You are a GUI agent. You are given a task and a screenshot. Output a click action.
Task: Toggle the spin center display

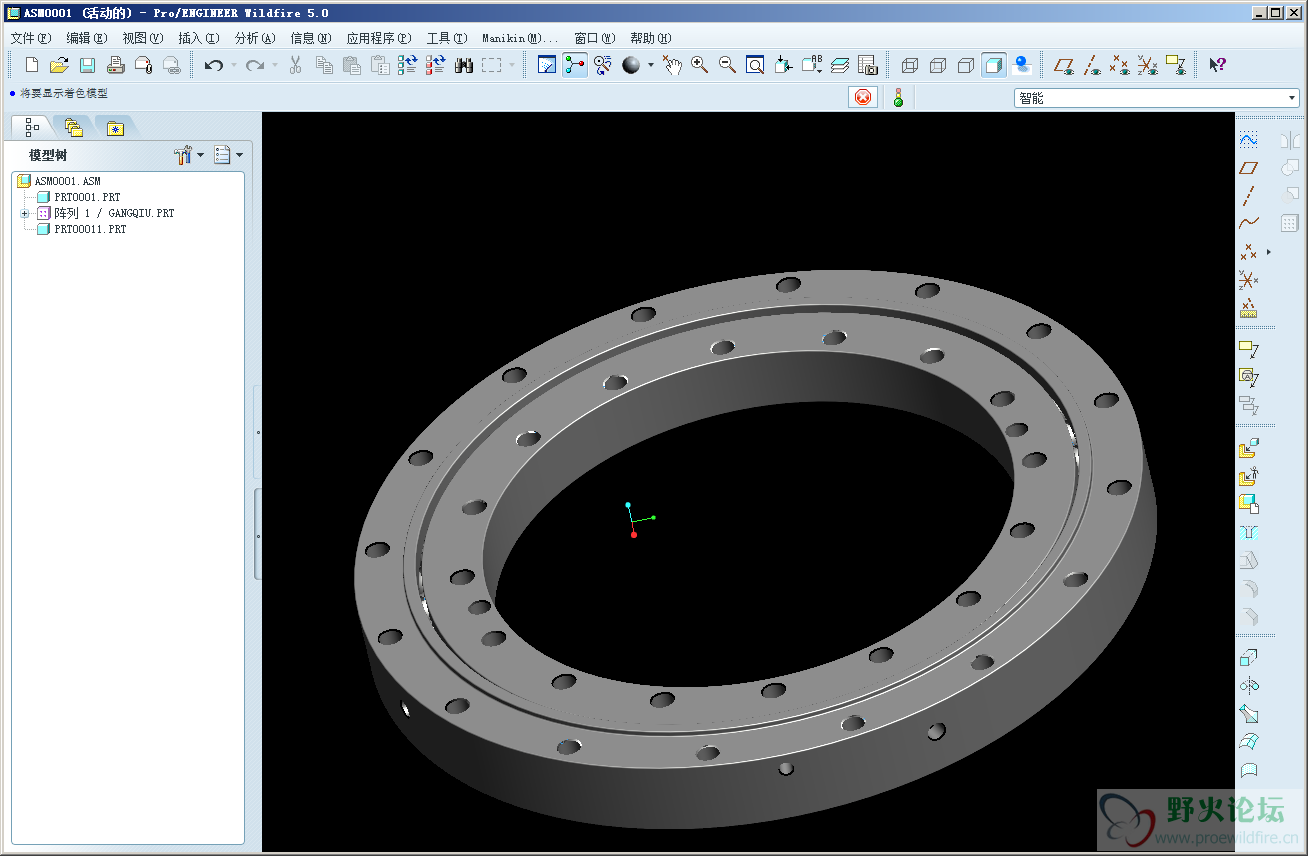(x=575, y=65)
